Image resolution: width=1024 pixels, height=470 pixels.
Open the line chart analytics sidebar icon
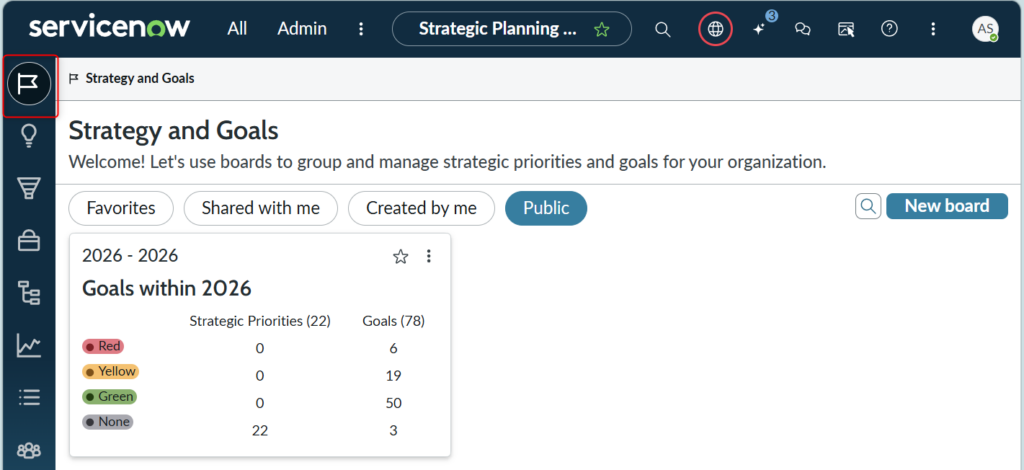click(x=29, y=345)
